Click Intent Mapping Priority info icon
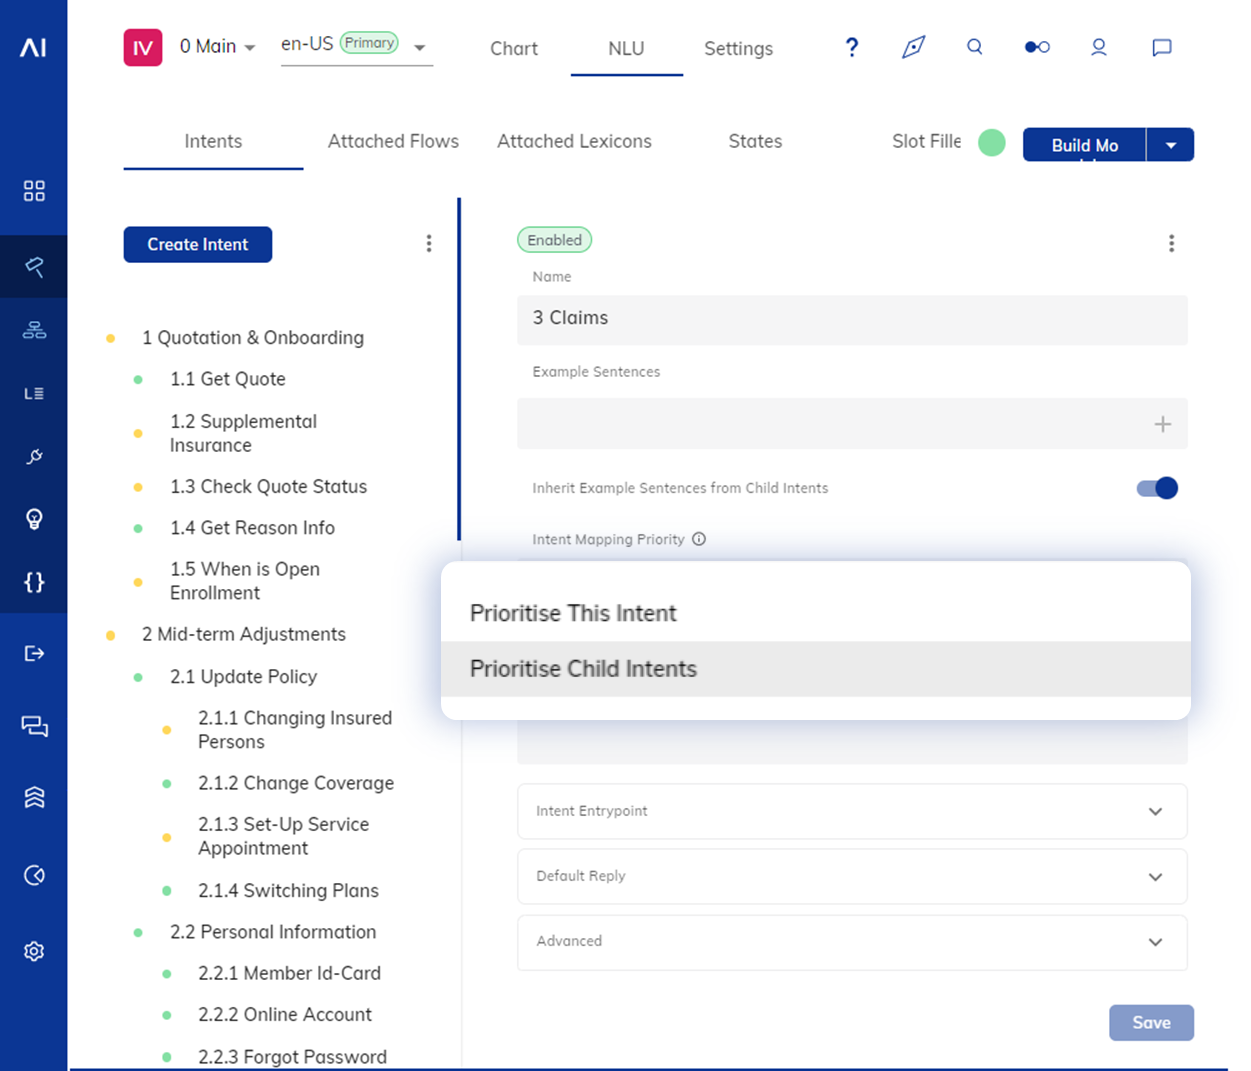Screen dimensions: 1251x1071 pos(699,539)
